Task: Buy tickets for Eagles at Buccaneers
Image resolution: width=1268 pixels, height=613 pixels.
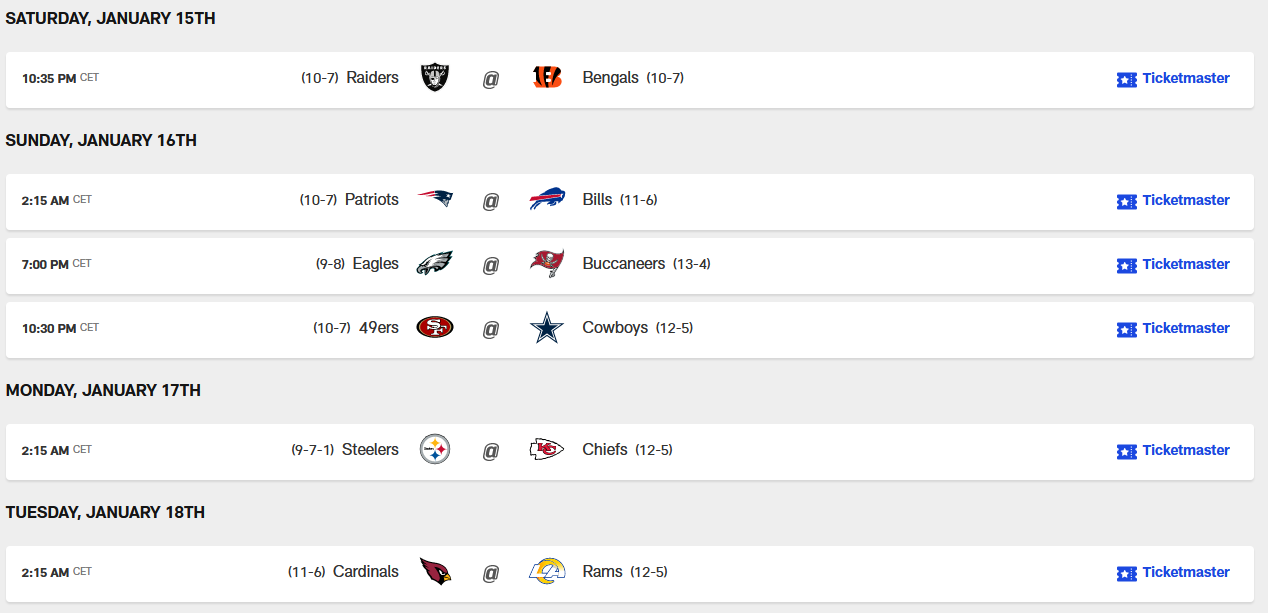Action: [x=1173, y=265]
